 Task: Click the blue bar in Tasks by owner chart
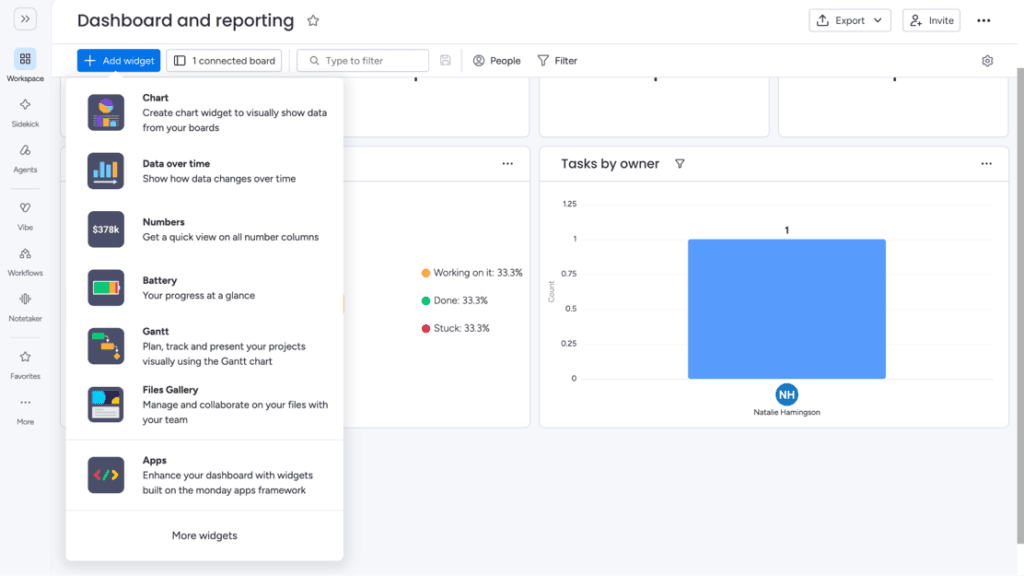coord(786,309)
